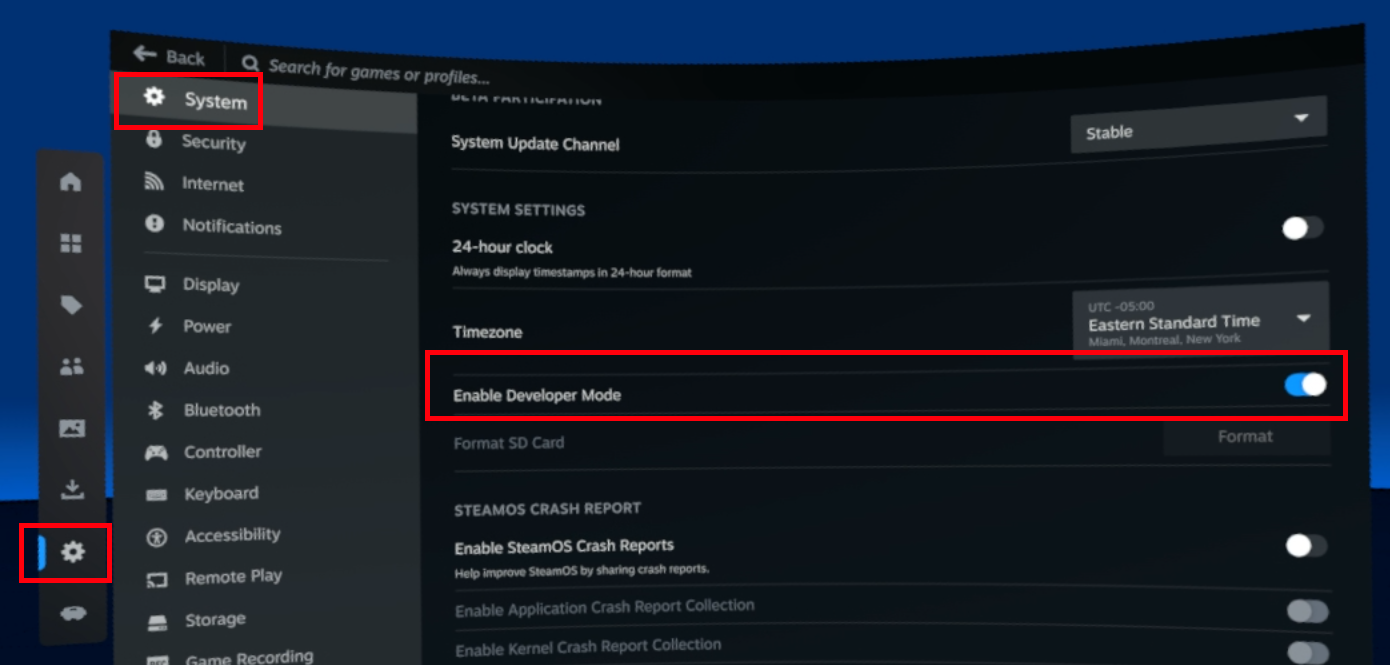Image resolution: width=1390 pixels, height=665 pixels.
Task: Select the System settings tab
Action: coord(214,101)
